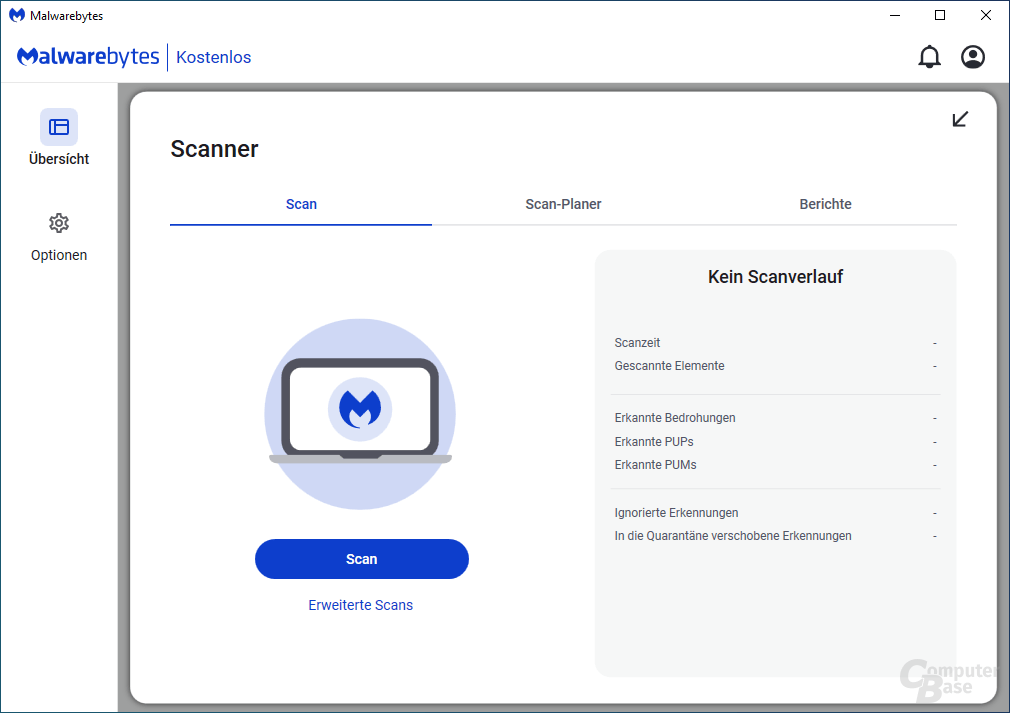
Task: Click the Malwarebytes logo in the header
Action: tap(88, 57)
